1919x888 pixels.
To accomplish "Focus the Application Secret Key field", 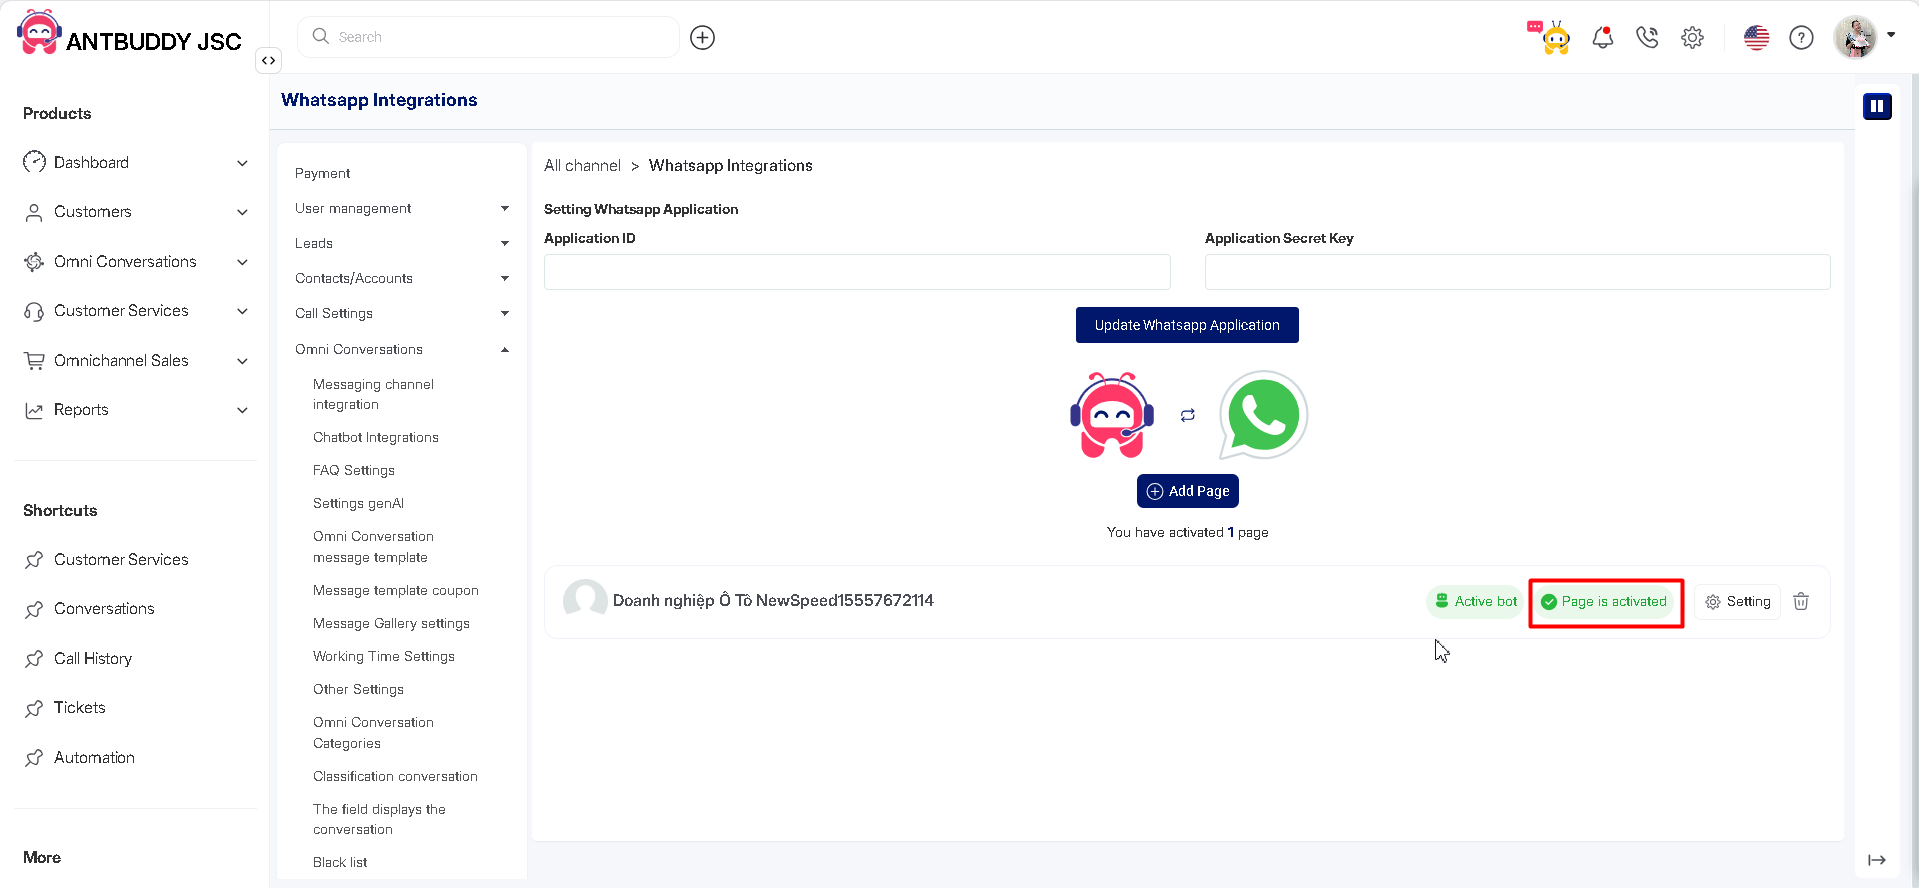I will pyautogui.click(x=1517, y=272).
